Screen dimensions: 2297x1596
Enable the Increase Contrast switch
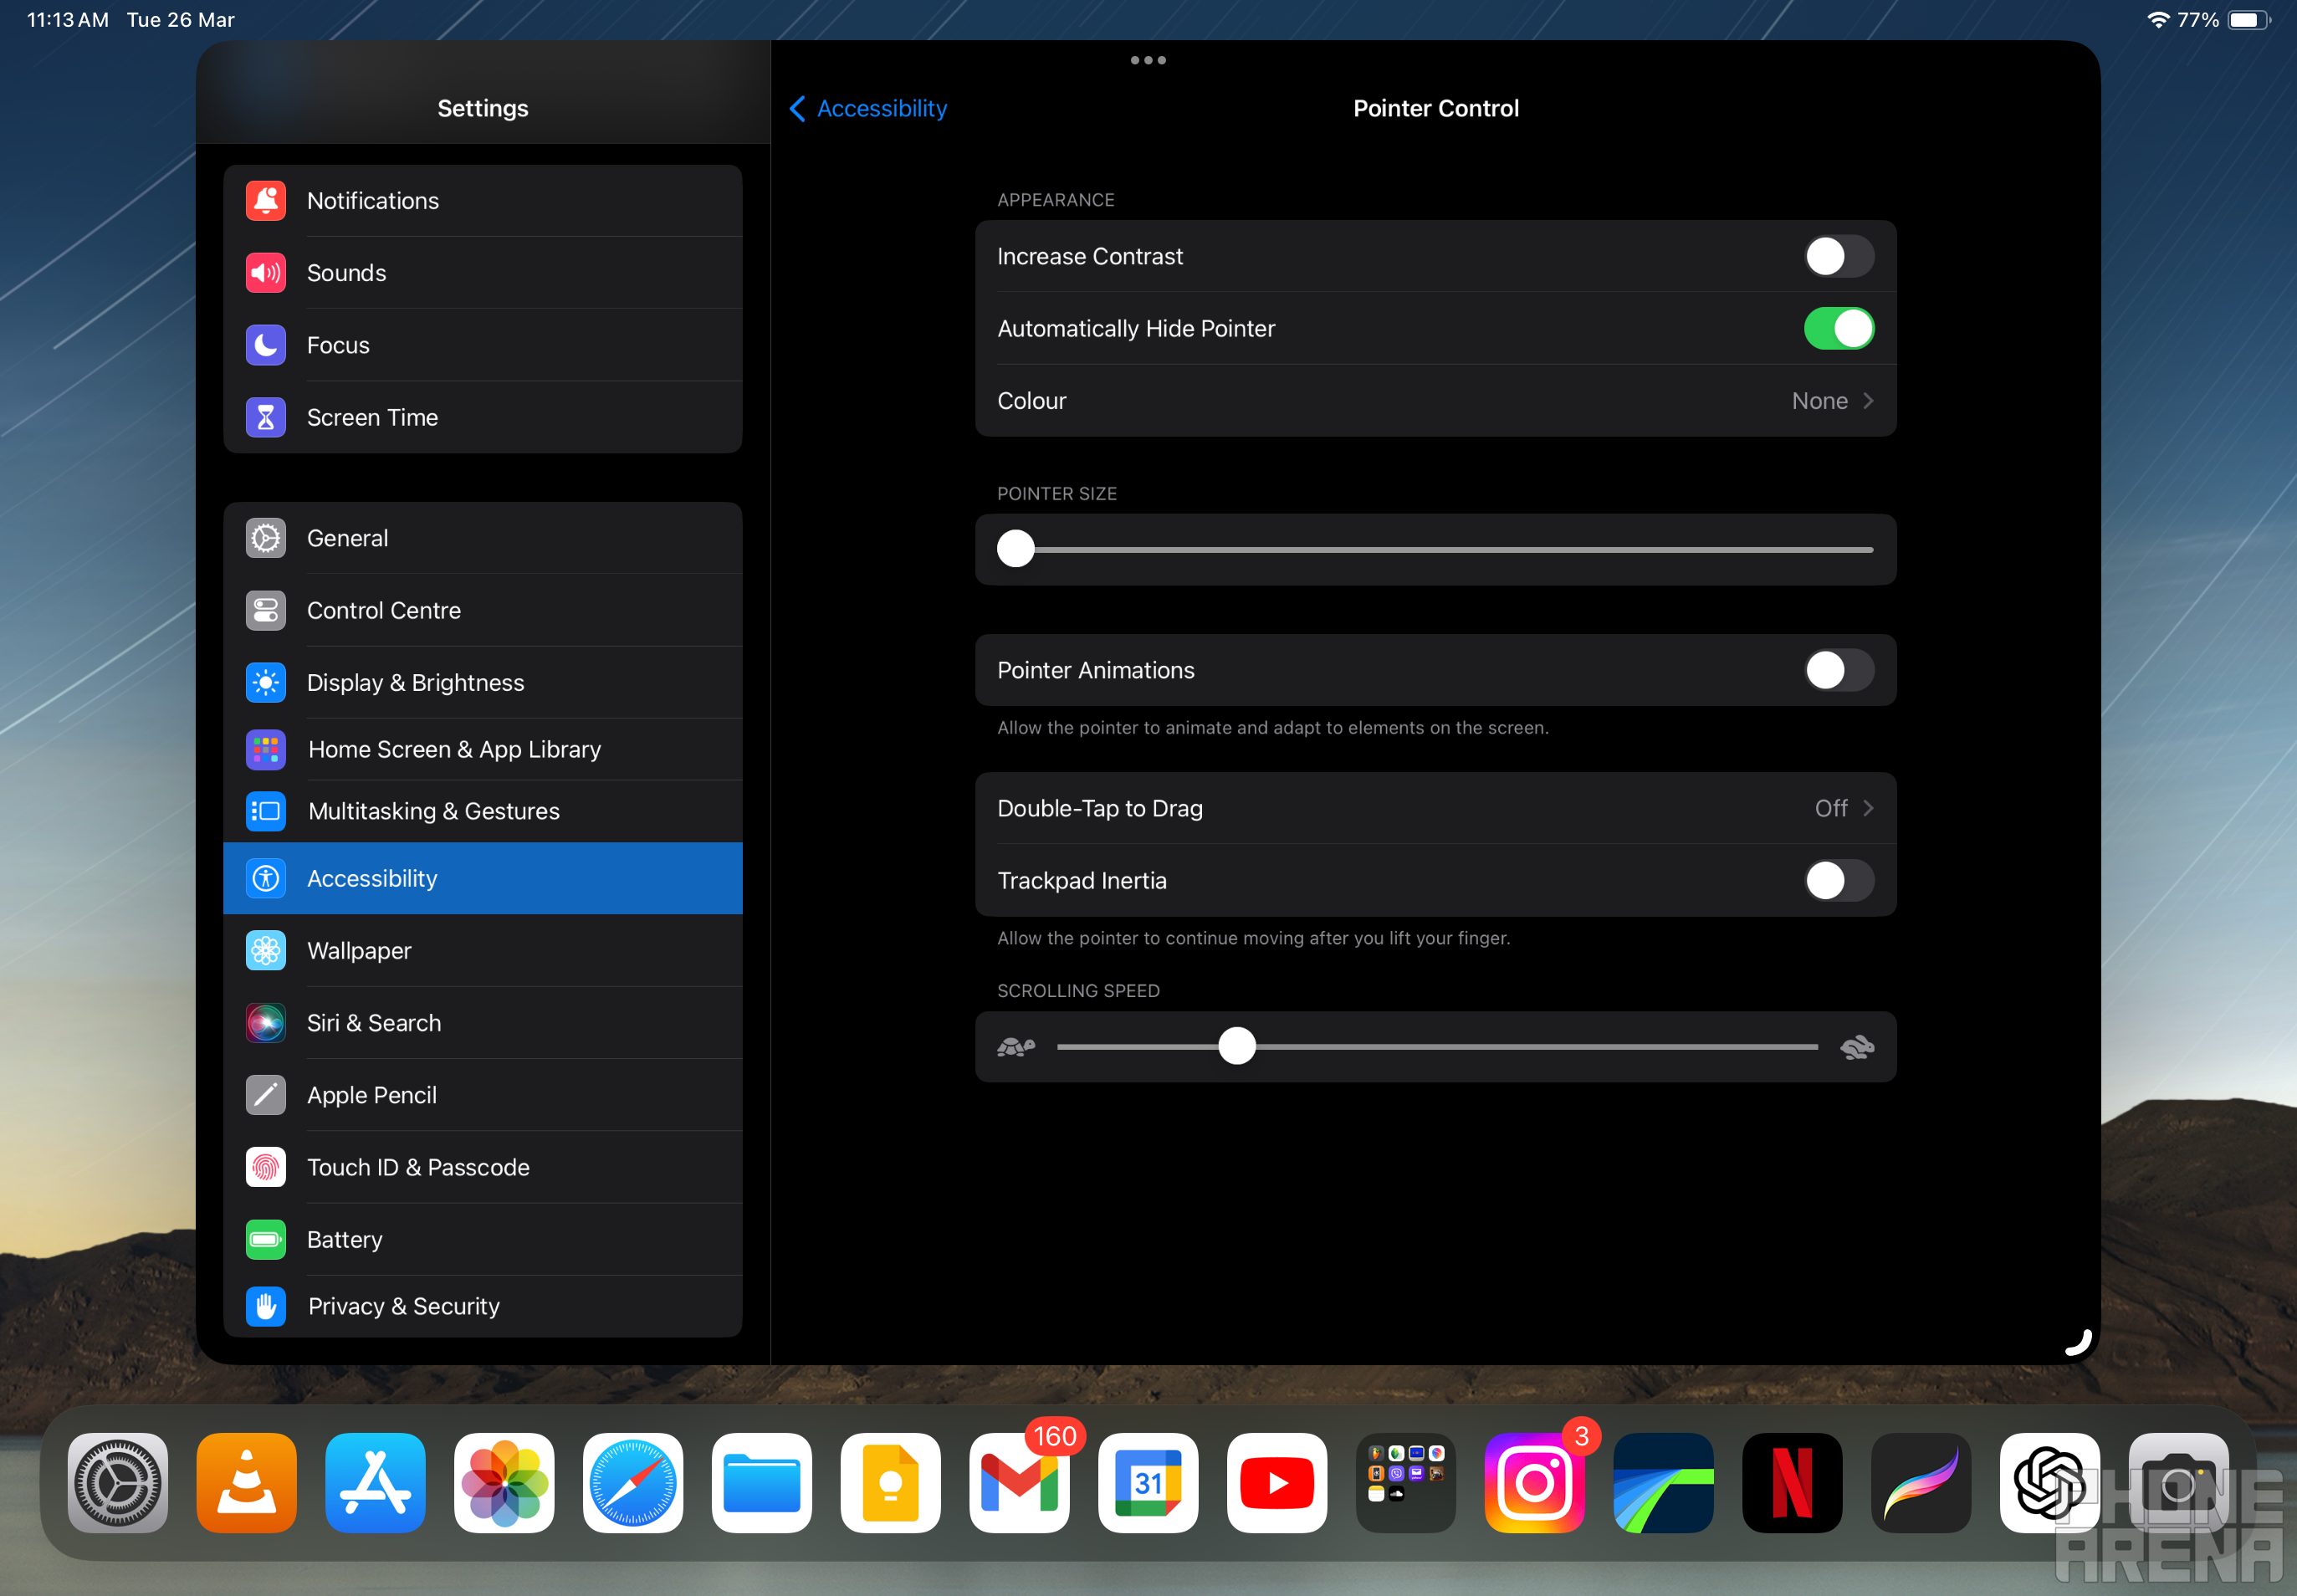(1838, 256)
